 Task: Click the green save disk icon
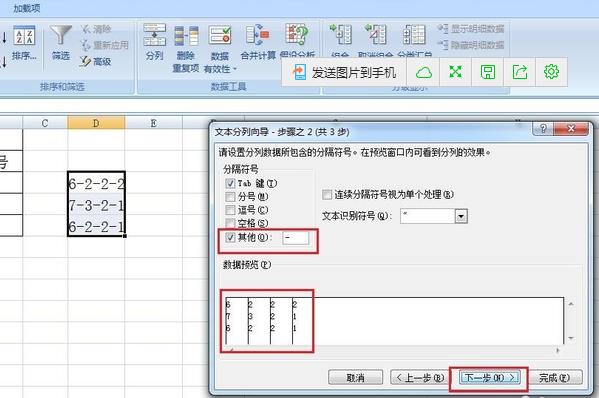(x=487, y=72)
